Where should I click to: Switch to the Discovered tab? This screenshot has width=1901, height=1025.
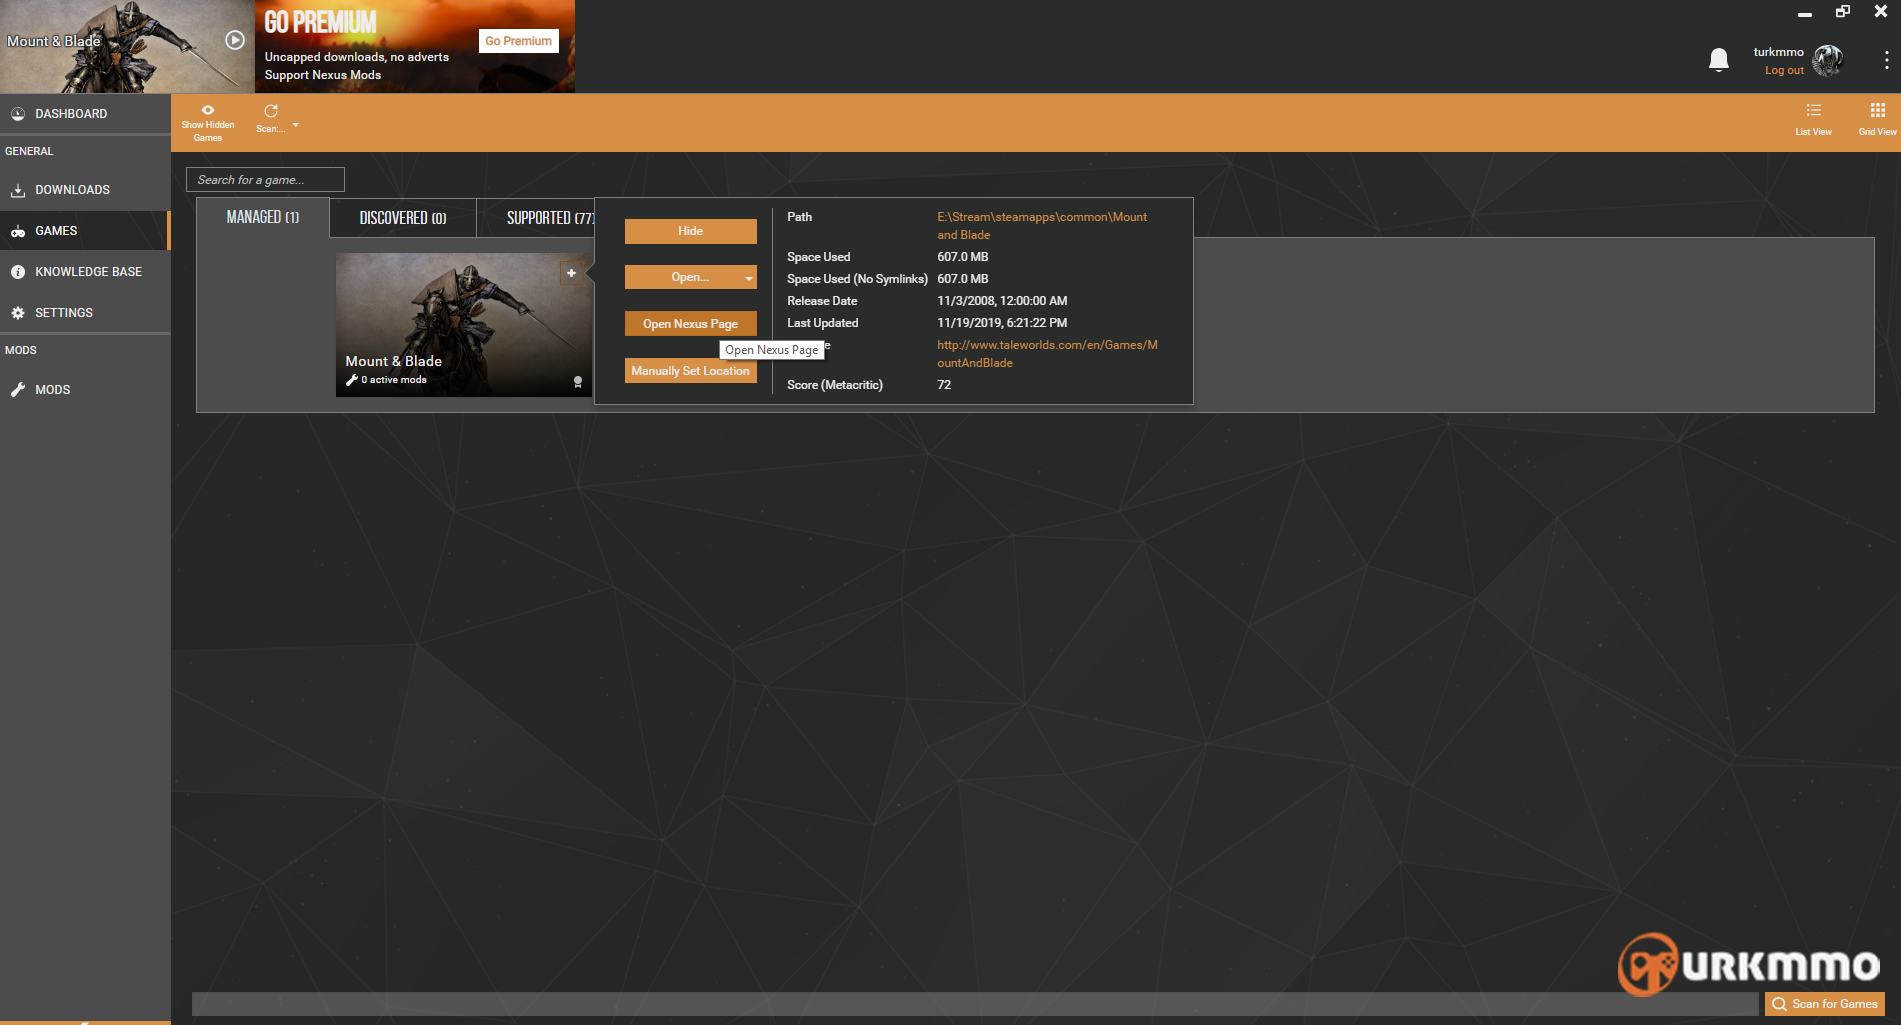(403, 217)
